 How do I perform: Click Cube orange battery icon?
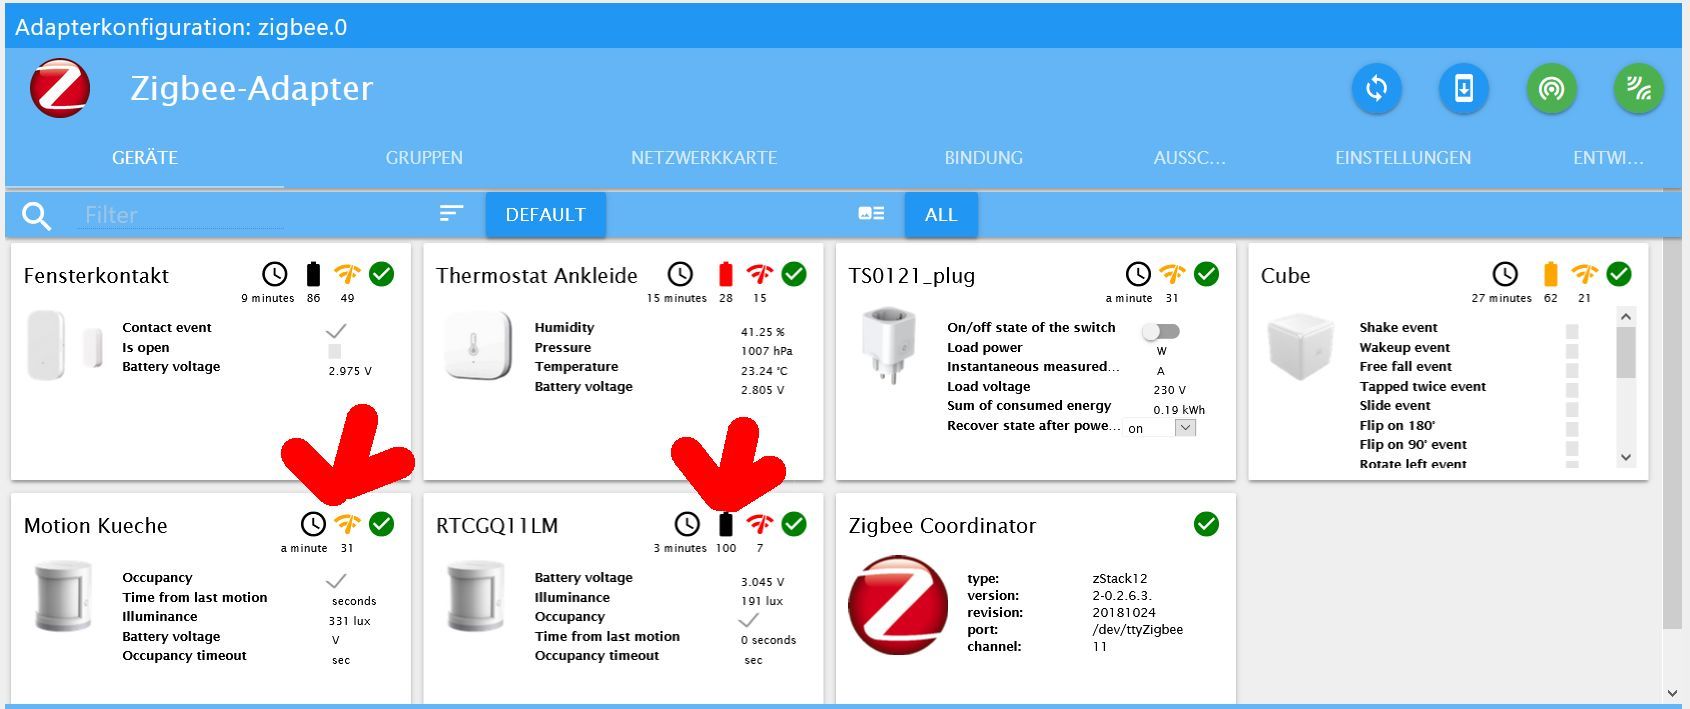[x=1550, y=274]
